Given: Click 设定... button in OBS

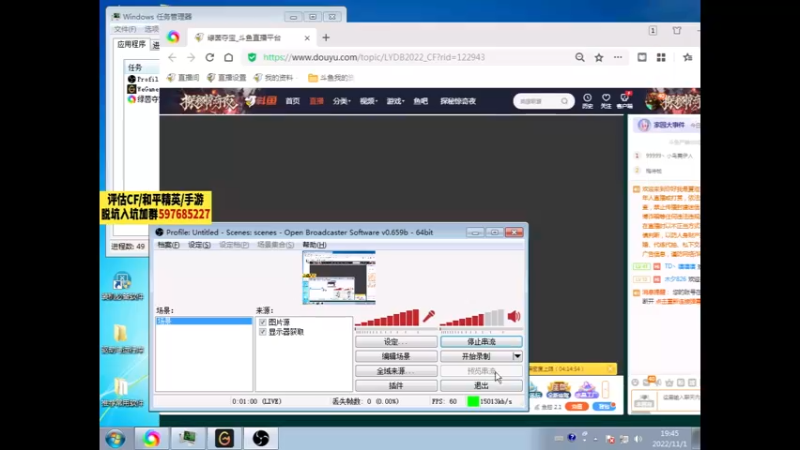Looking at the screenshot, I should pyautogui.click(x=396, y=342).
